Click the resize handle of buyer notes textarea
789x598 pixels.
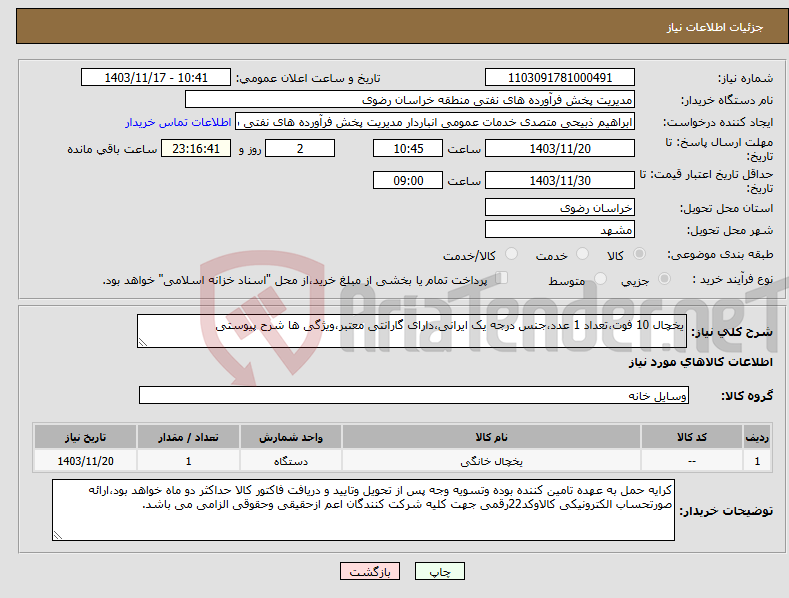(x=58, y=535)
